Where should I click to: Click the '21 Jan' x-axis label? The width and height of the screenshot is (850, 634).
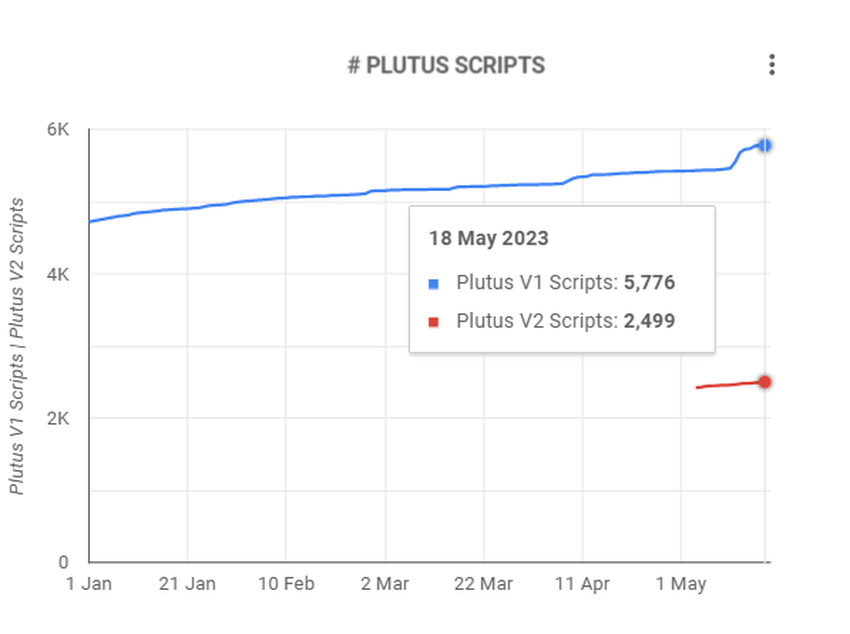coord(187,584)
